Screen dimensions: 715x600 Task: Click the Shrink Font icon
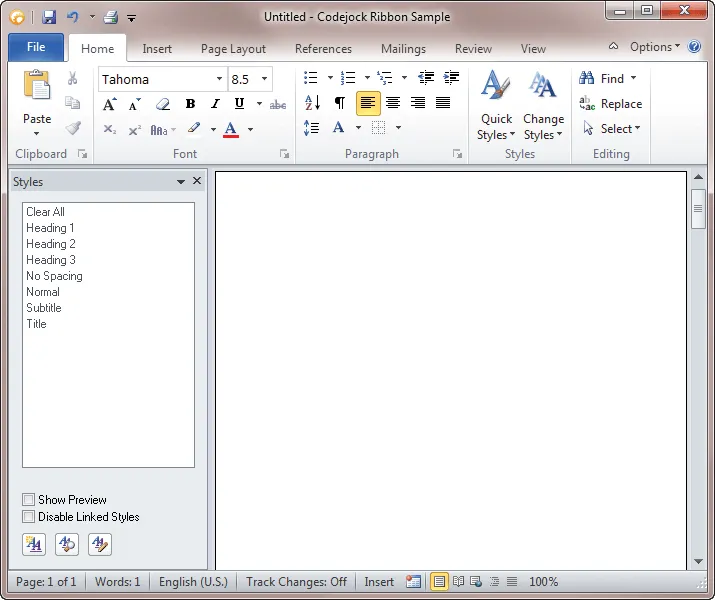tap(135, 104)
